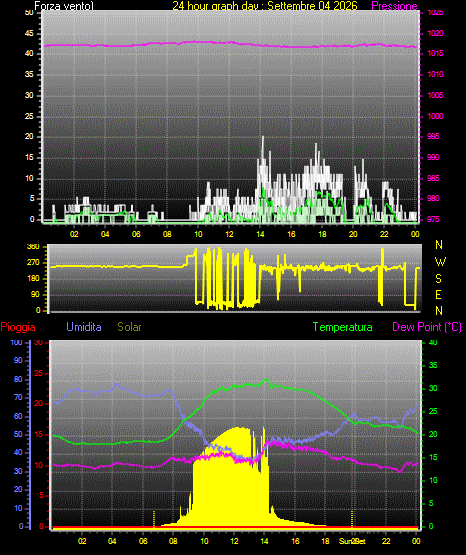Click the S compass direction letter

click(438, 279)
